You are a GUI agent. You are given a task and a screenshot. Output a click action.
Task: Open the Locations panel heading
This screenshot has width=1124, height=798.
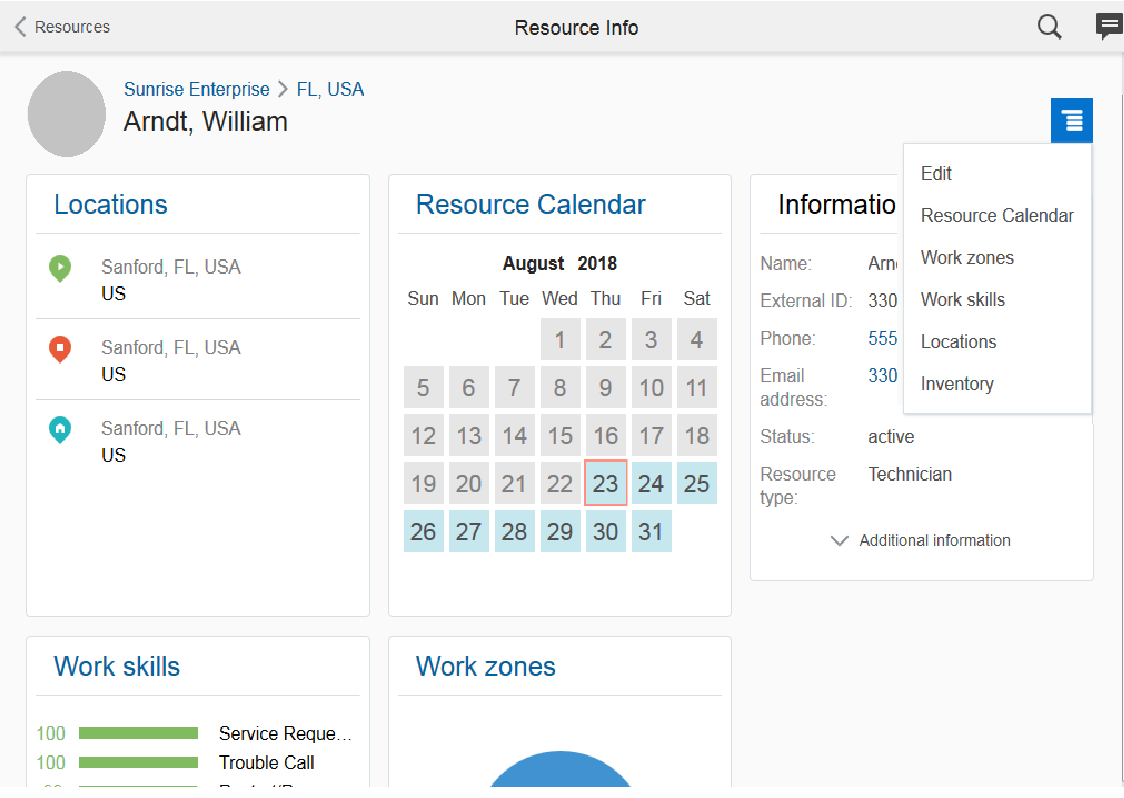[x=111, y=205]
